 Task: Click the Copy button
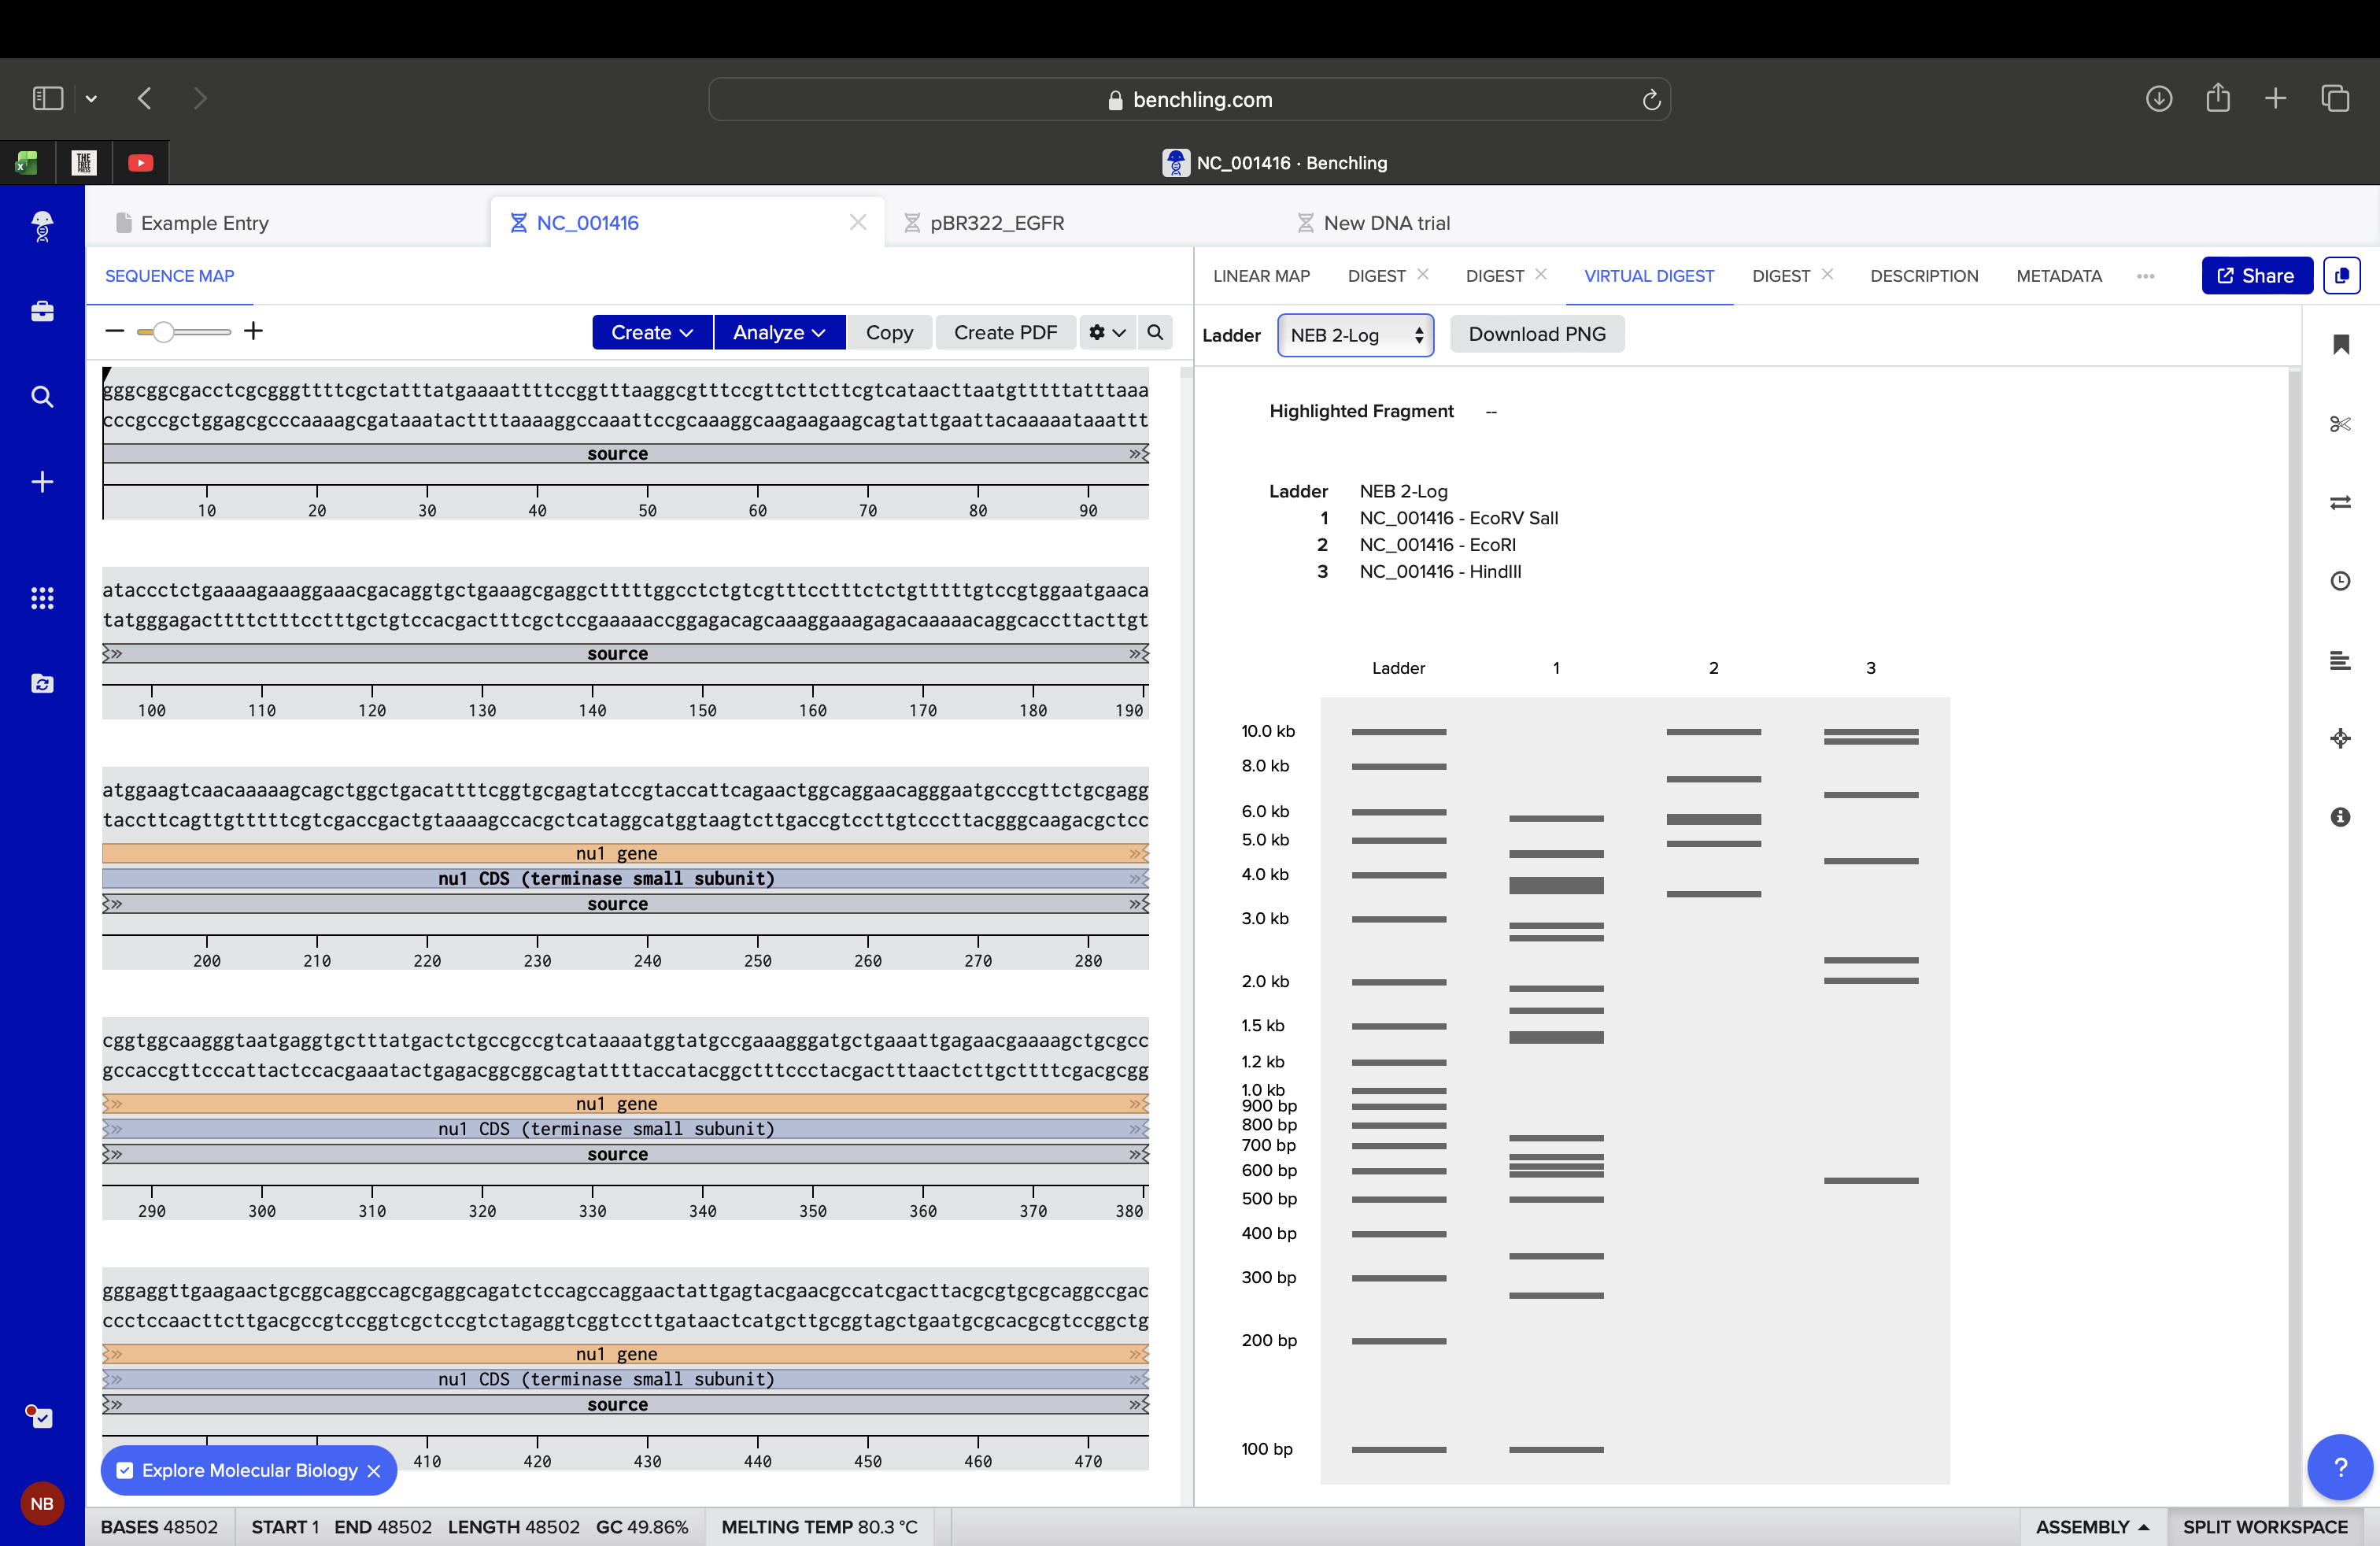(889, 332)
